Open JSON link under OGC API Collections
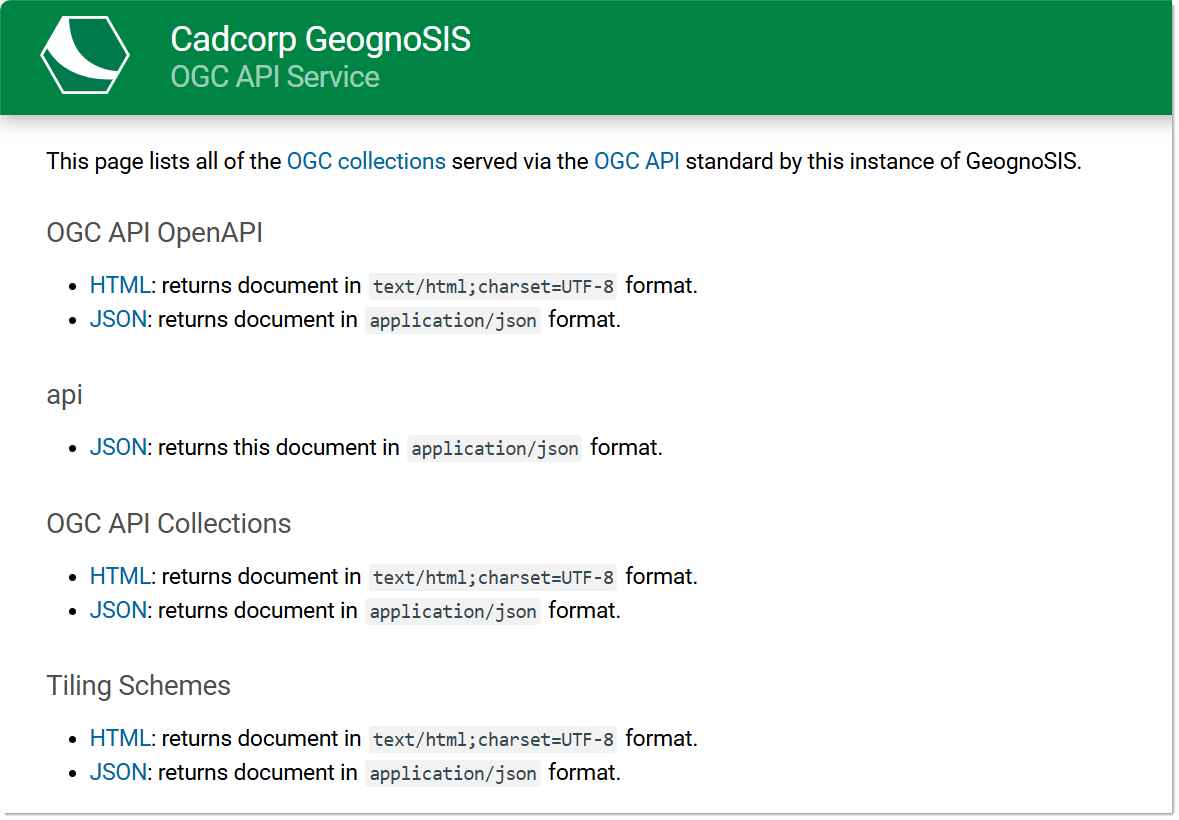Image resolution: width=1179 pixels, height=820 pixels. tap(118, 610)
